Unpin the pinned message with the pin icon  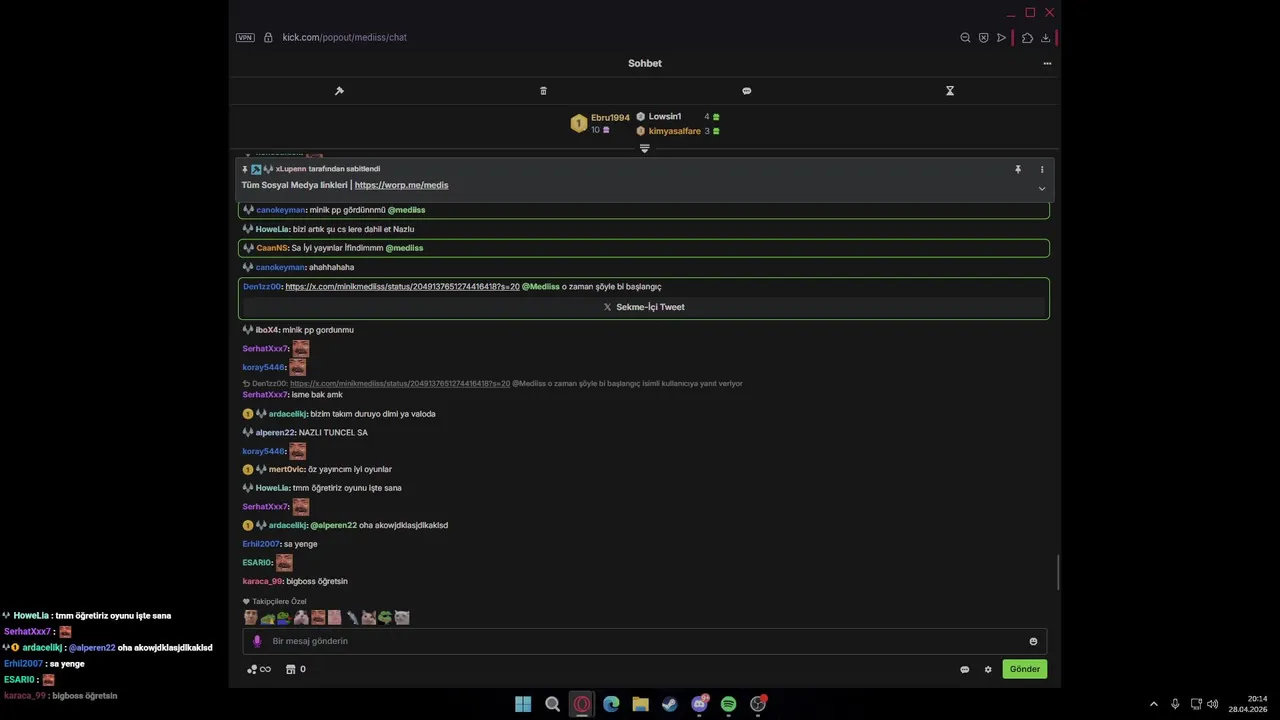(1018, 170)
